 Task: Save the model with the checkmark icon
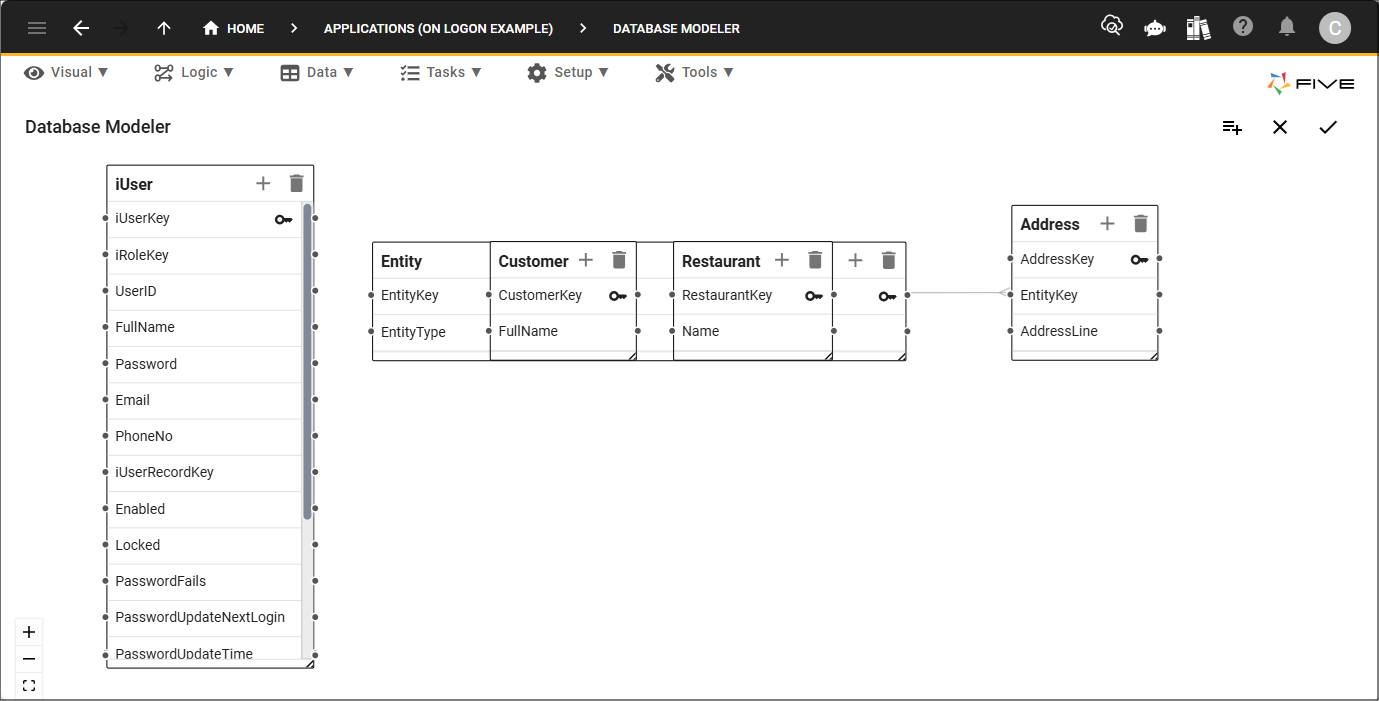coord(1328,127)
